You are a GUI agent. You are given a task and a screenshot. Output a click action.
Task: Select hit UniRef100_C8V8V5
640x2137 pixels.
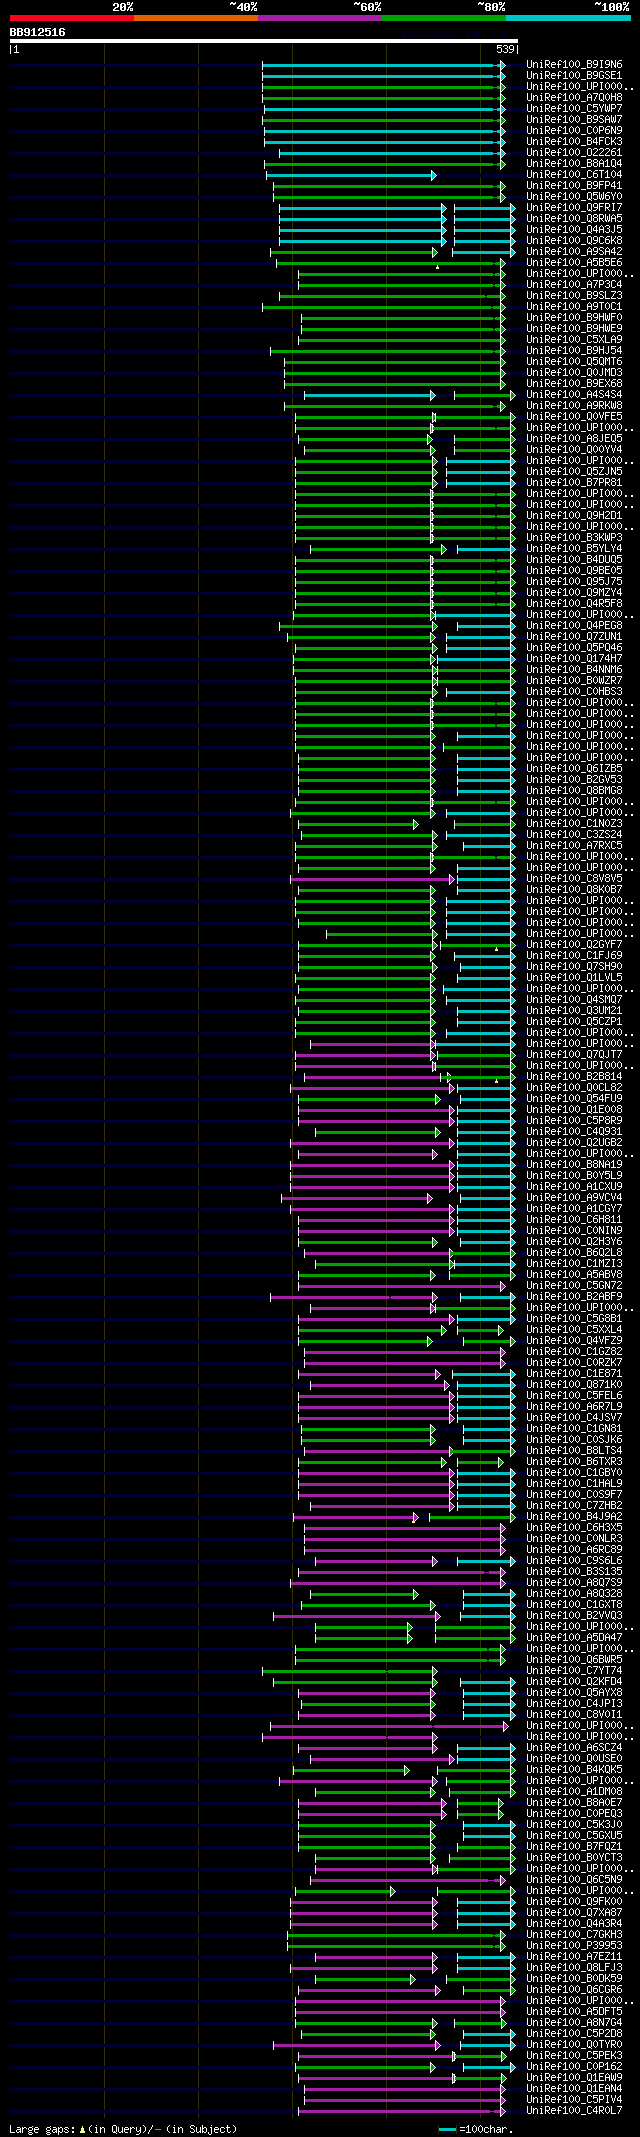click(x=574, y=878)
